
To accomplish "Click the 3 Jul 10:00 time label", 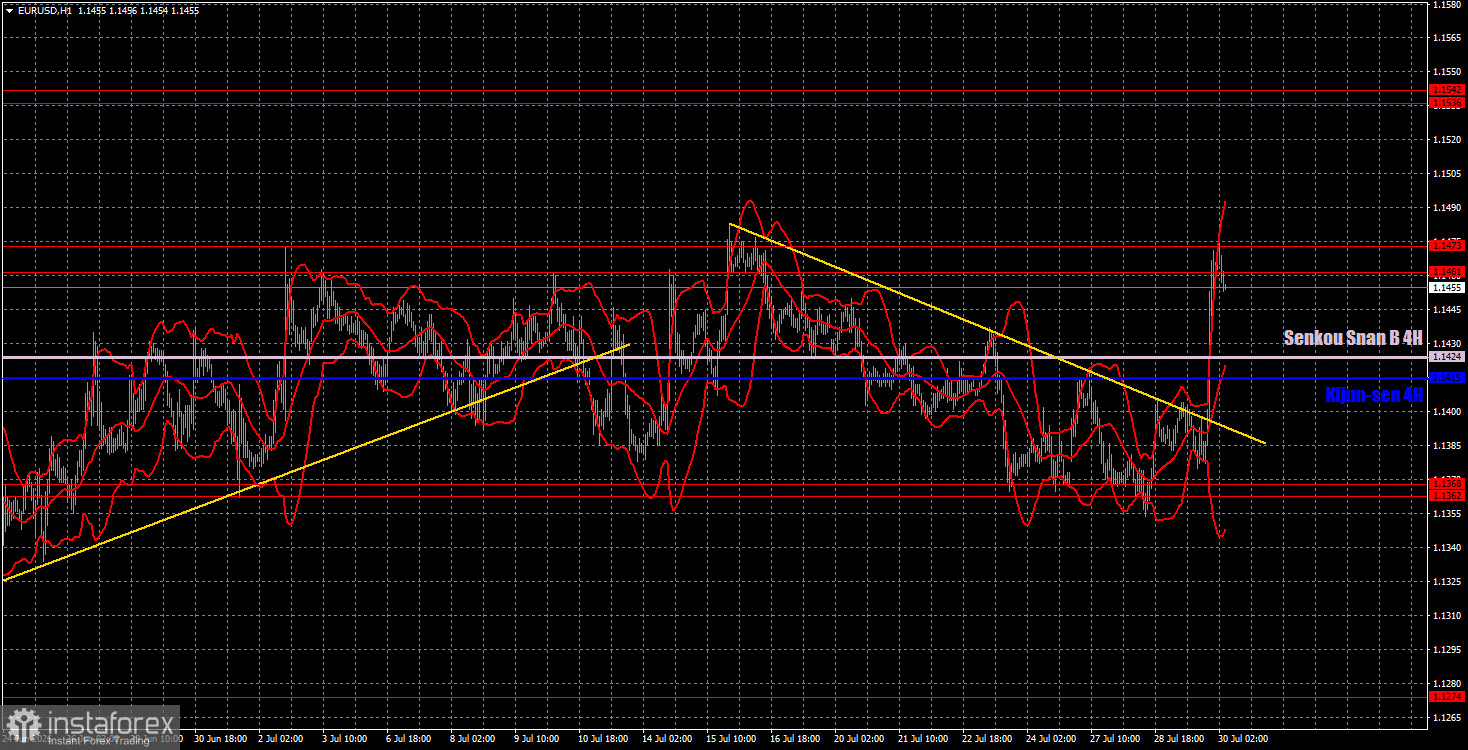I will click(x=344, y=739).
